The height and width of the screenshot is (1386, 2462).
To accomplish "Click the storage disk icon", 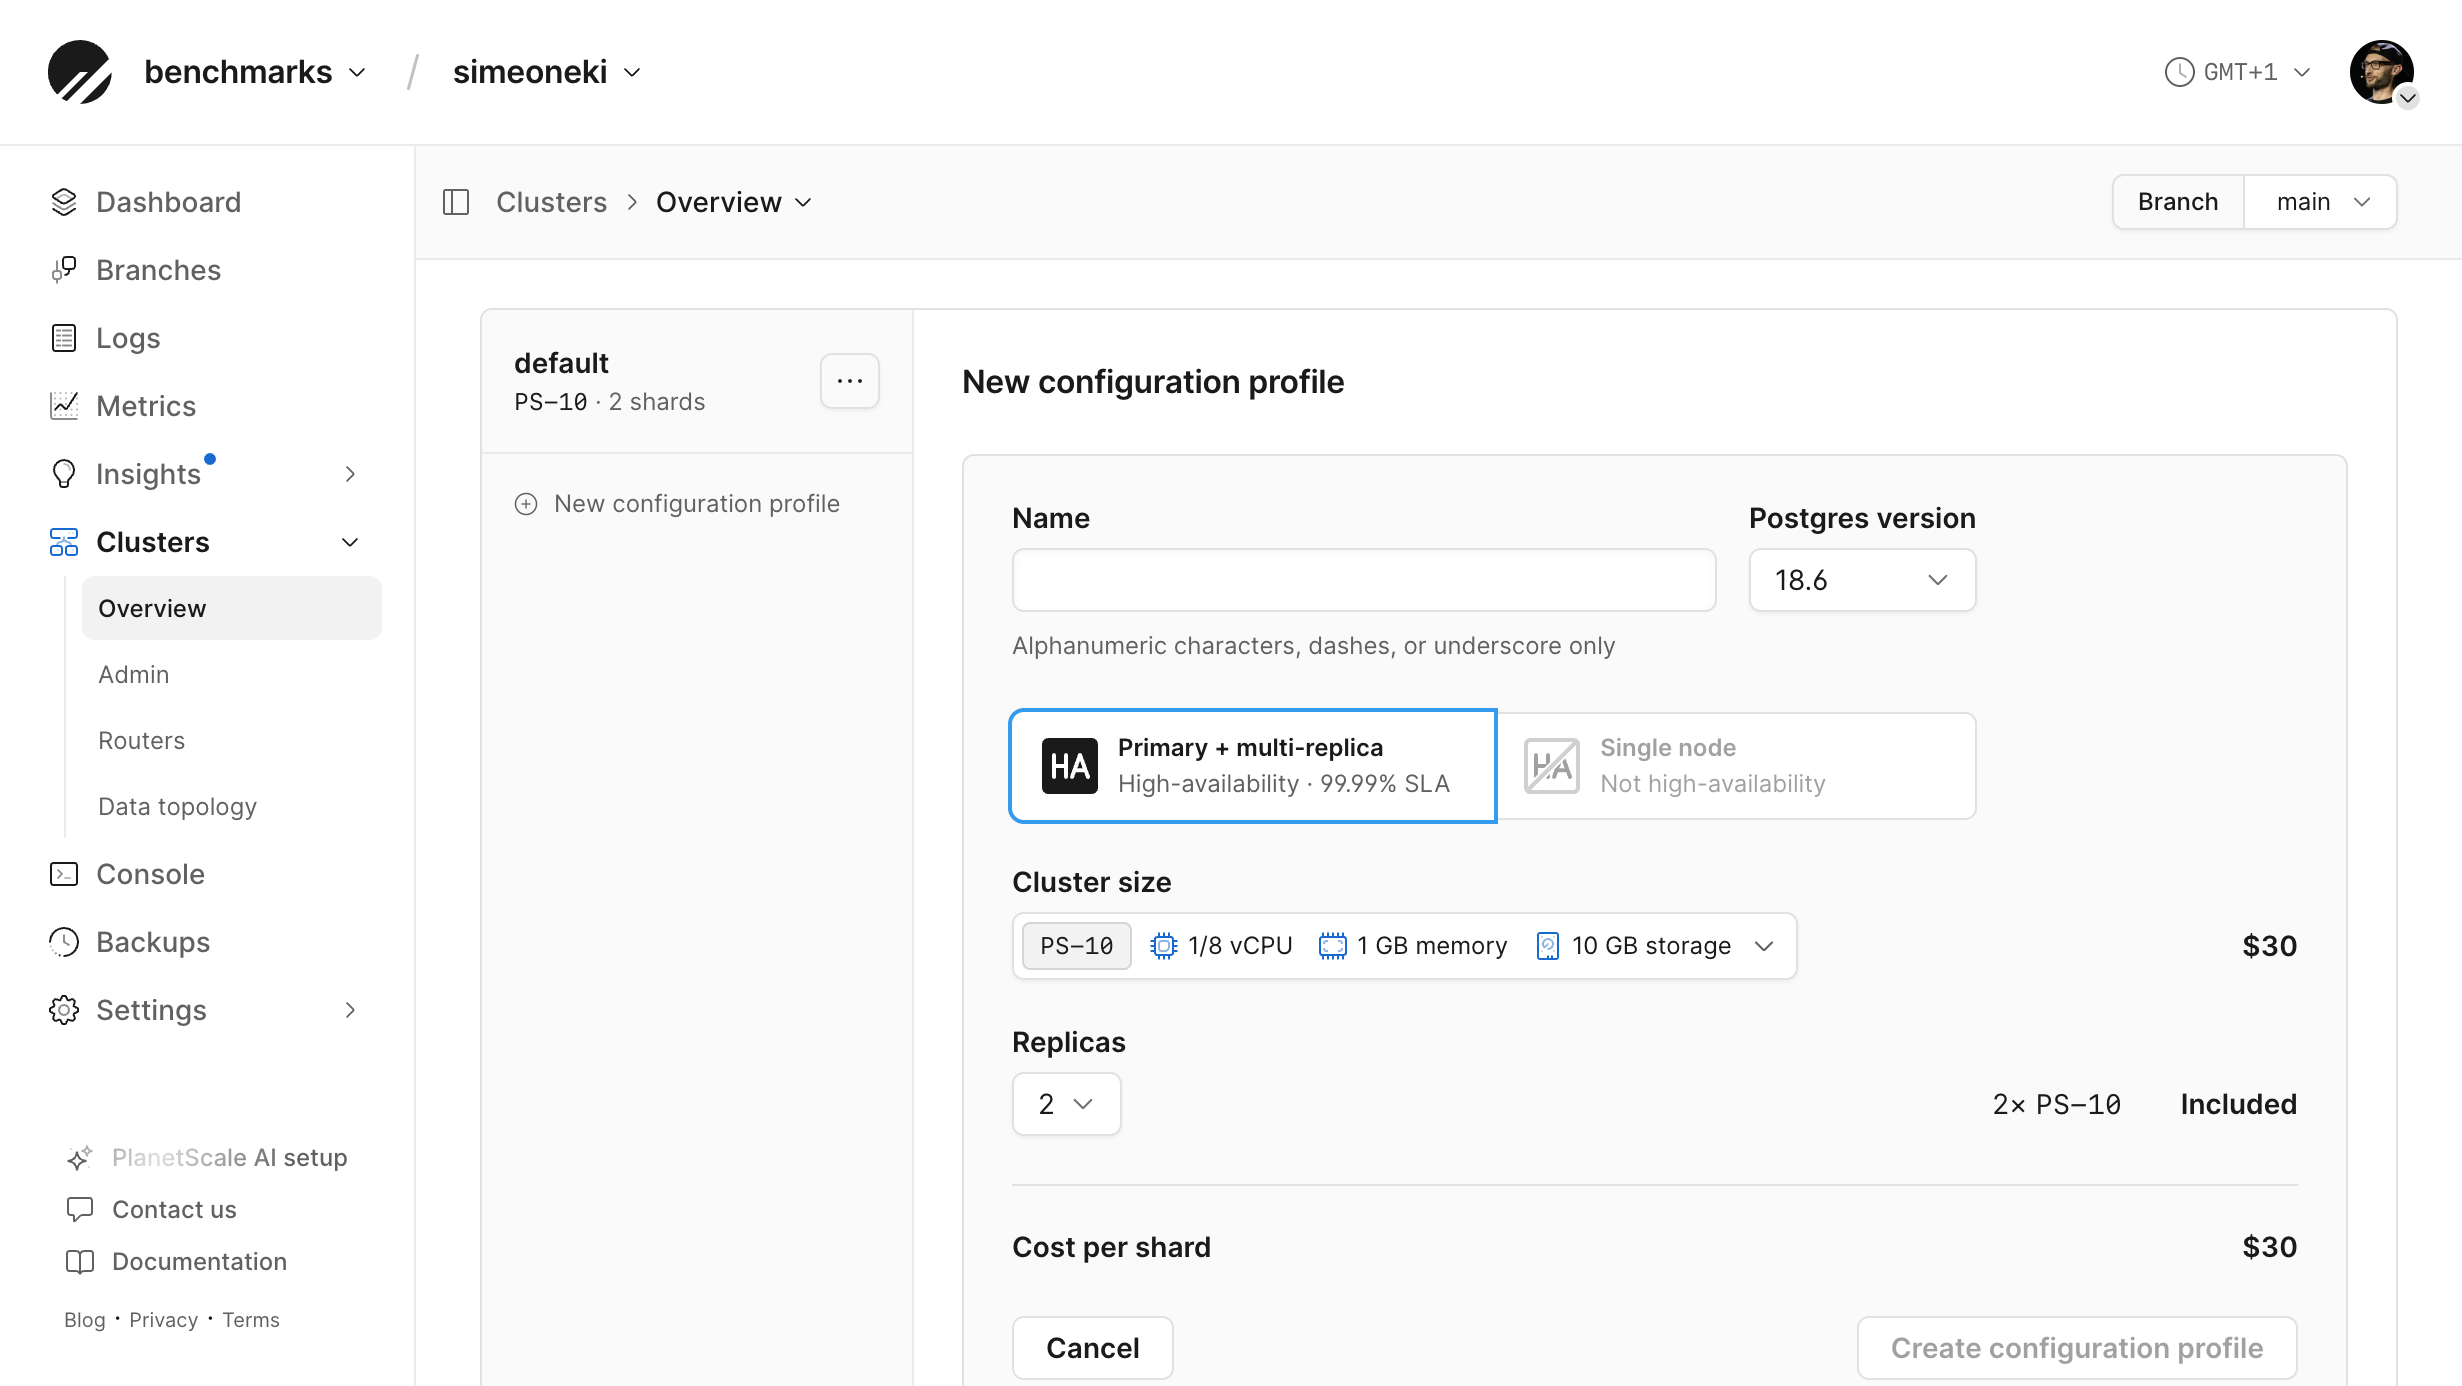I will click(x=1547, y=946).
